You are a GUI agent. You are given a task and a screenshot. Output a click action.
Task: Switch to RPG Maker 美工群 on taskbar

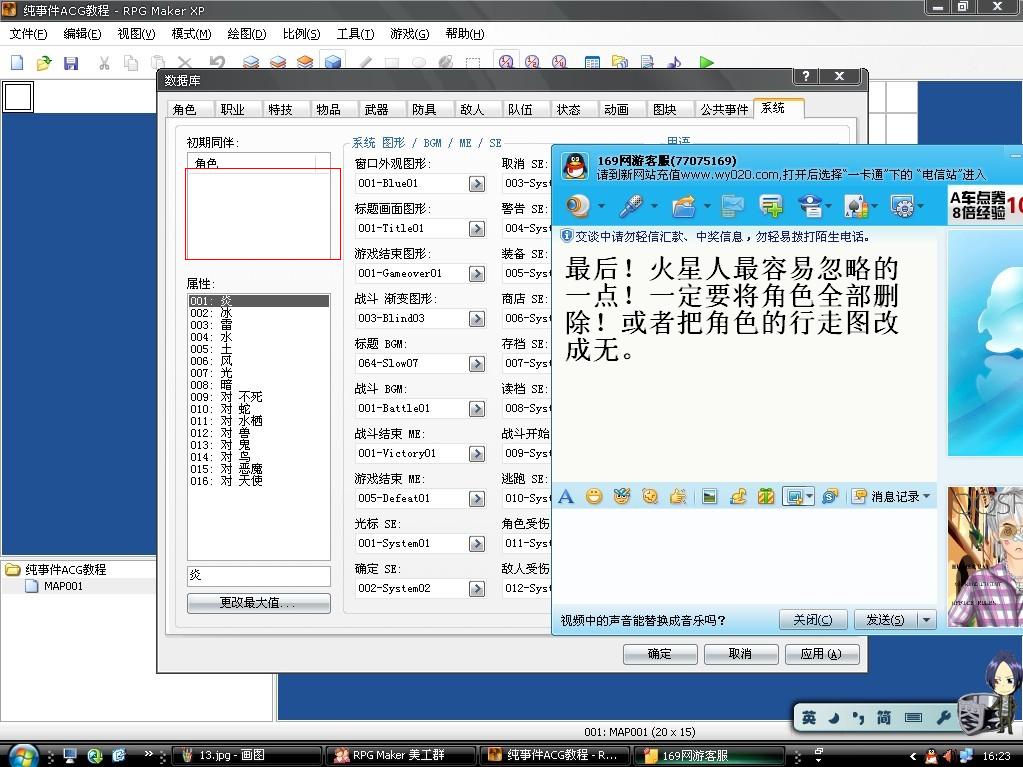pyautogui.click(x=400, y=755)
